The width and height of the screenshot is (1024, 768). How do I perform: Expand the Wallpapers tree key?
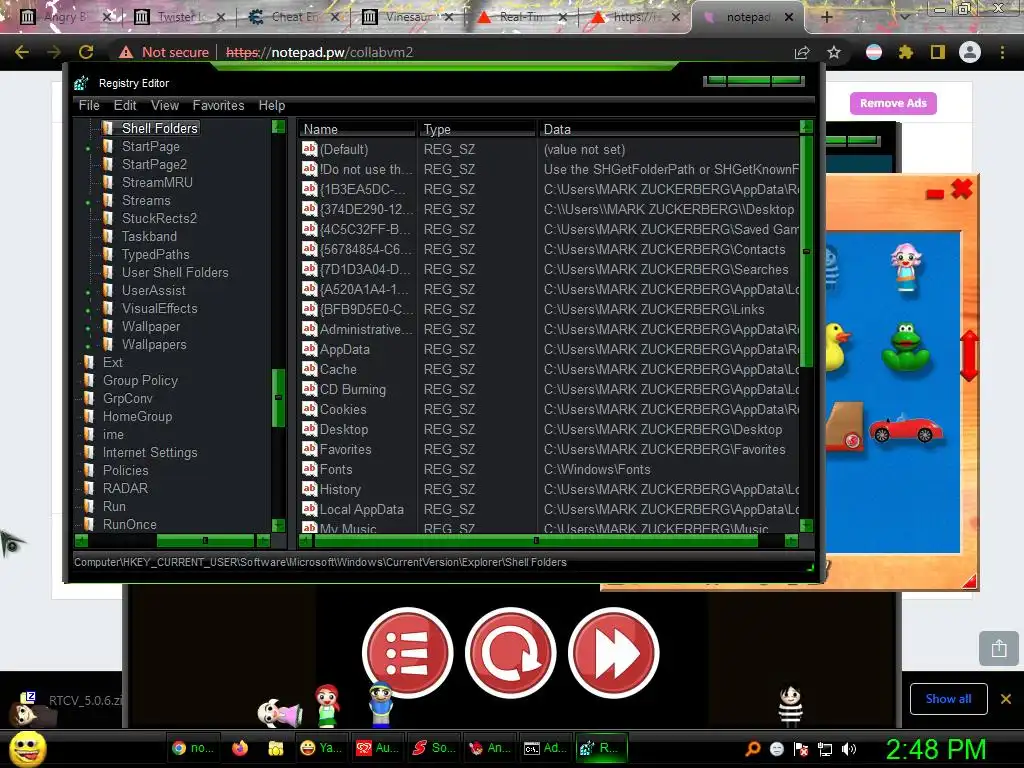point(88,347)
